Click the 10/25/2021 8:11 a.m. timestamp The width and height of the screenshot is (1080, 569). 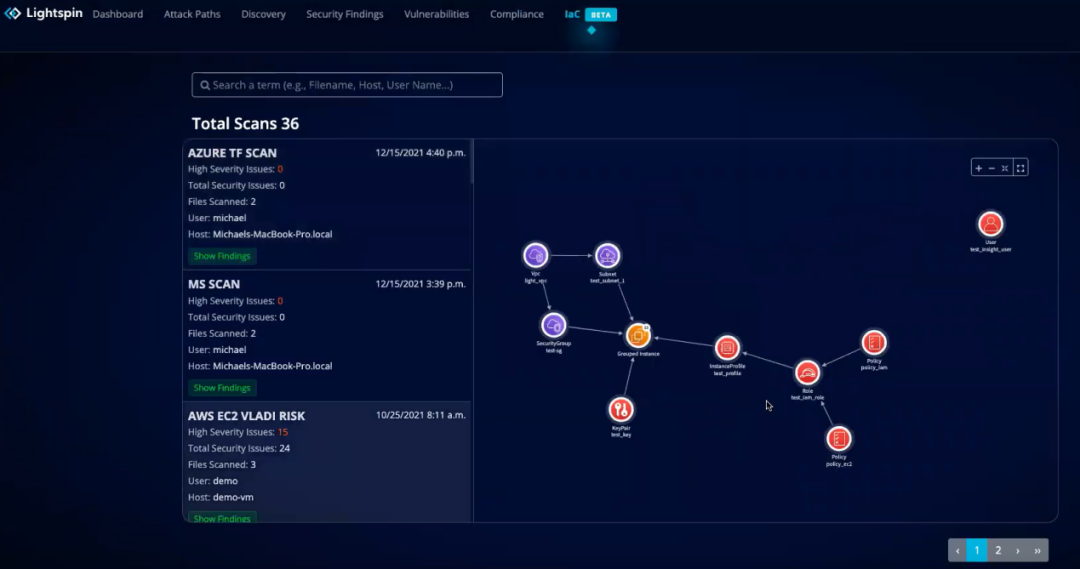tap(421, 415)
